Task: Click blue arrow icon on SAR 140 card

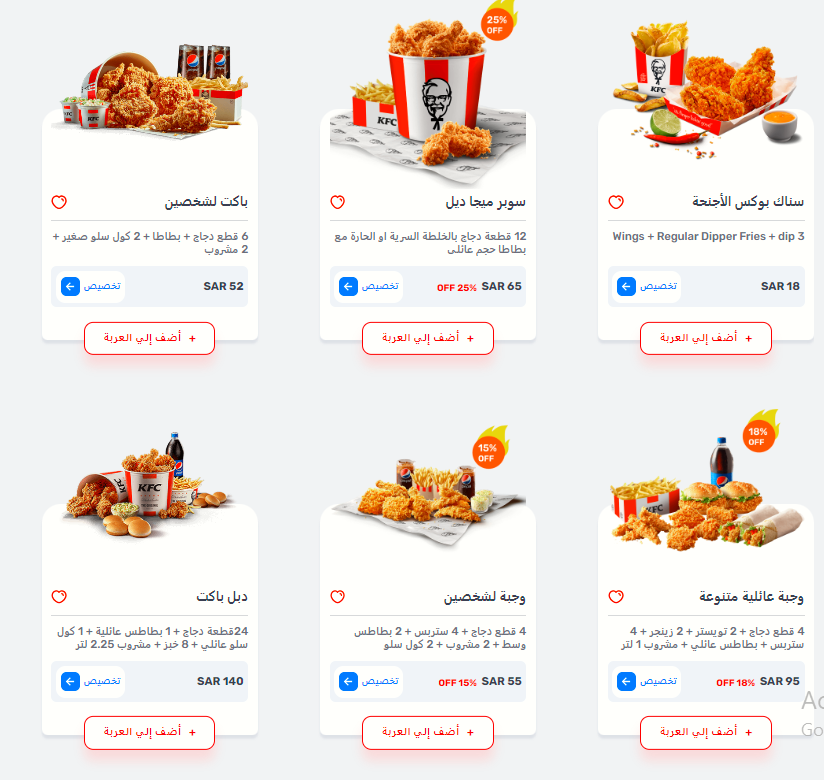Action: (70, 681)
